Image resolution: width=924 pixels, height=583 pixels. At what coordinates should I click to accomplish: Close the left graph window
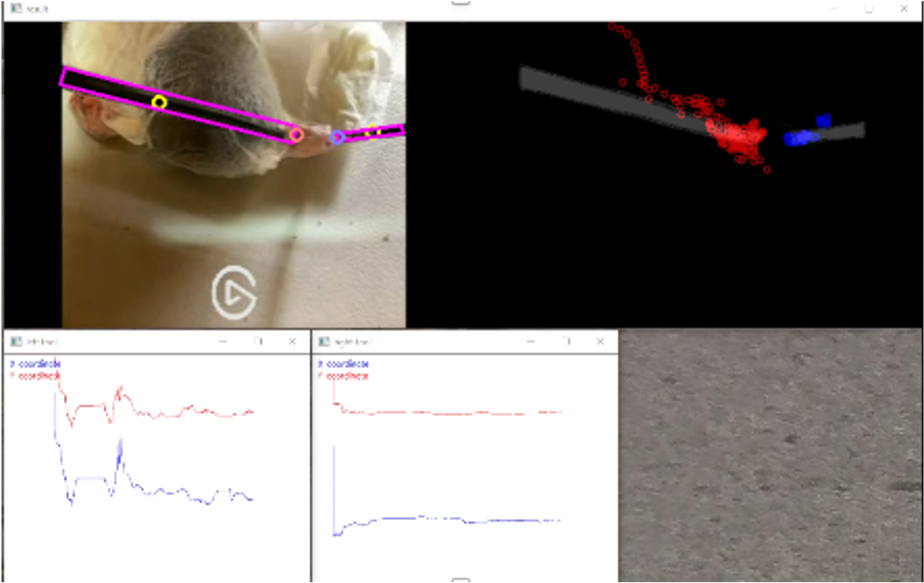[x=292, y=341]
